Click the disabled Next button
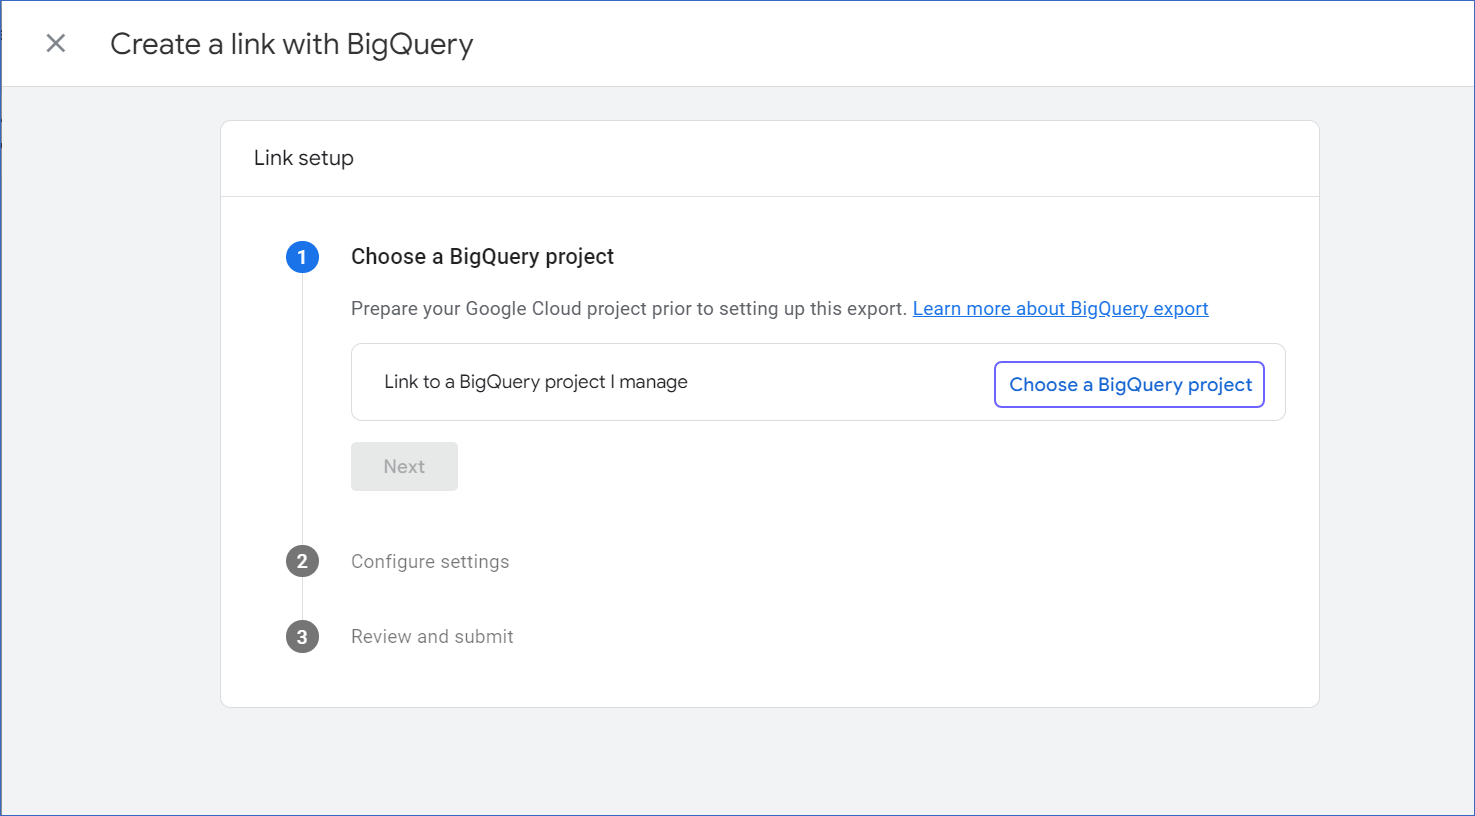The image size is (1475, 816). pos(404,467)
